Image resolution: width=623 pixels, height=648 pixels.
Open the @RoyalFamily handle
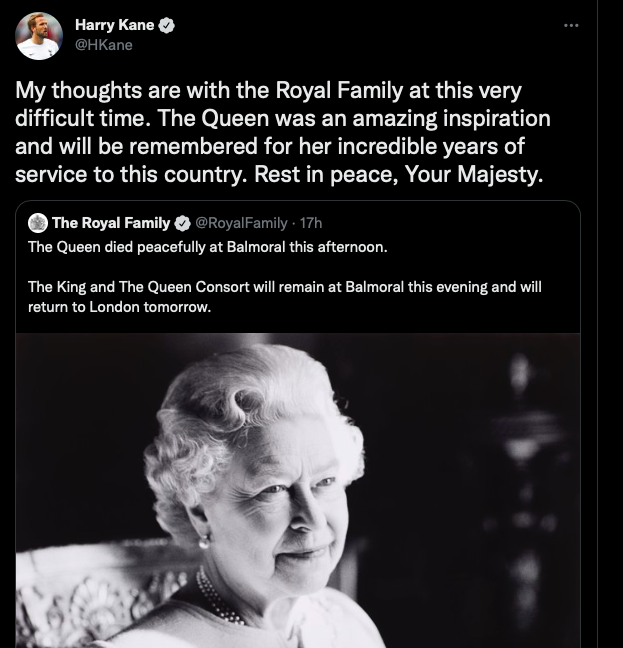point(241,222)
